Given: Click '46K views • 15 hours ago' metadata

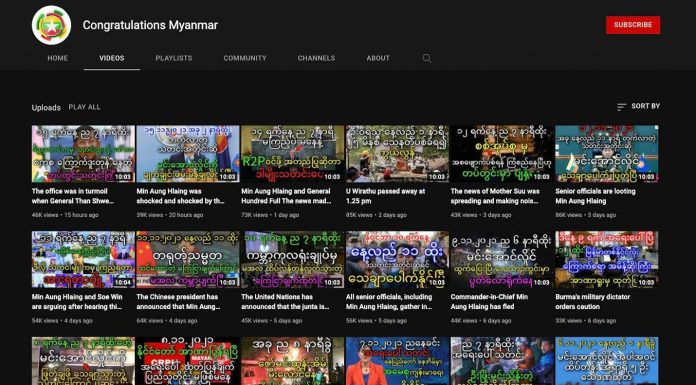Looking at the screenshot, I should pyautogui.click(x=65, y=215).
